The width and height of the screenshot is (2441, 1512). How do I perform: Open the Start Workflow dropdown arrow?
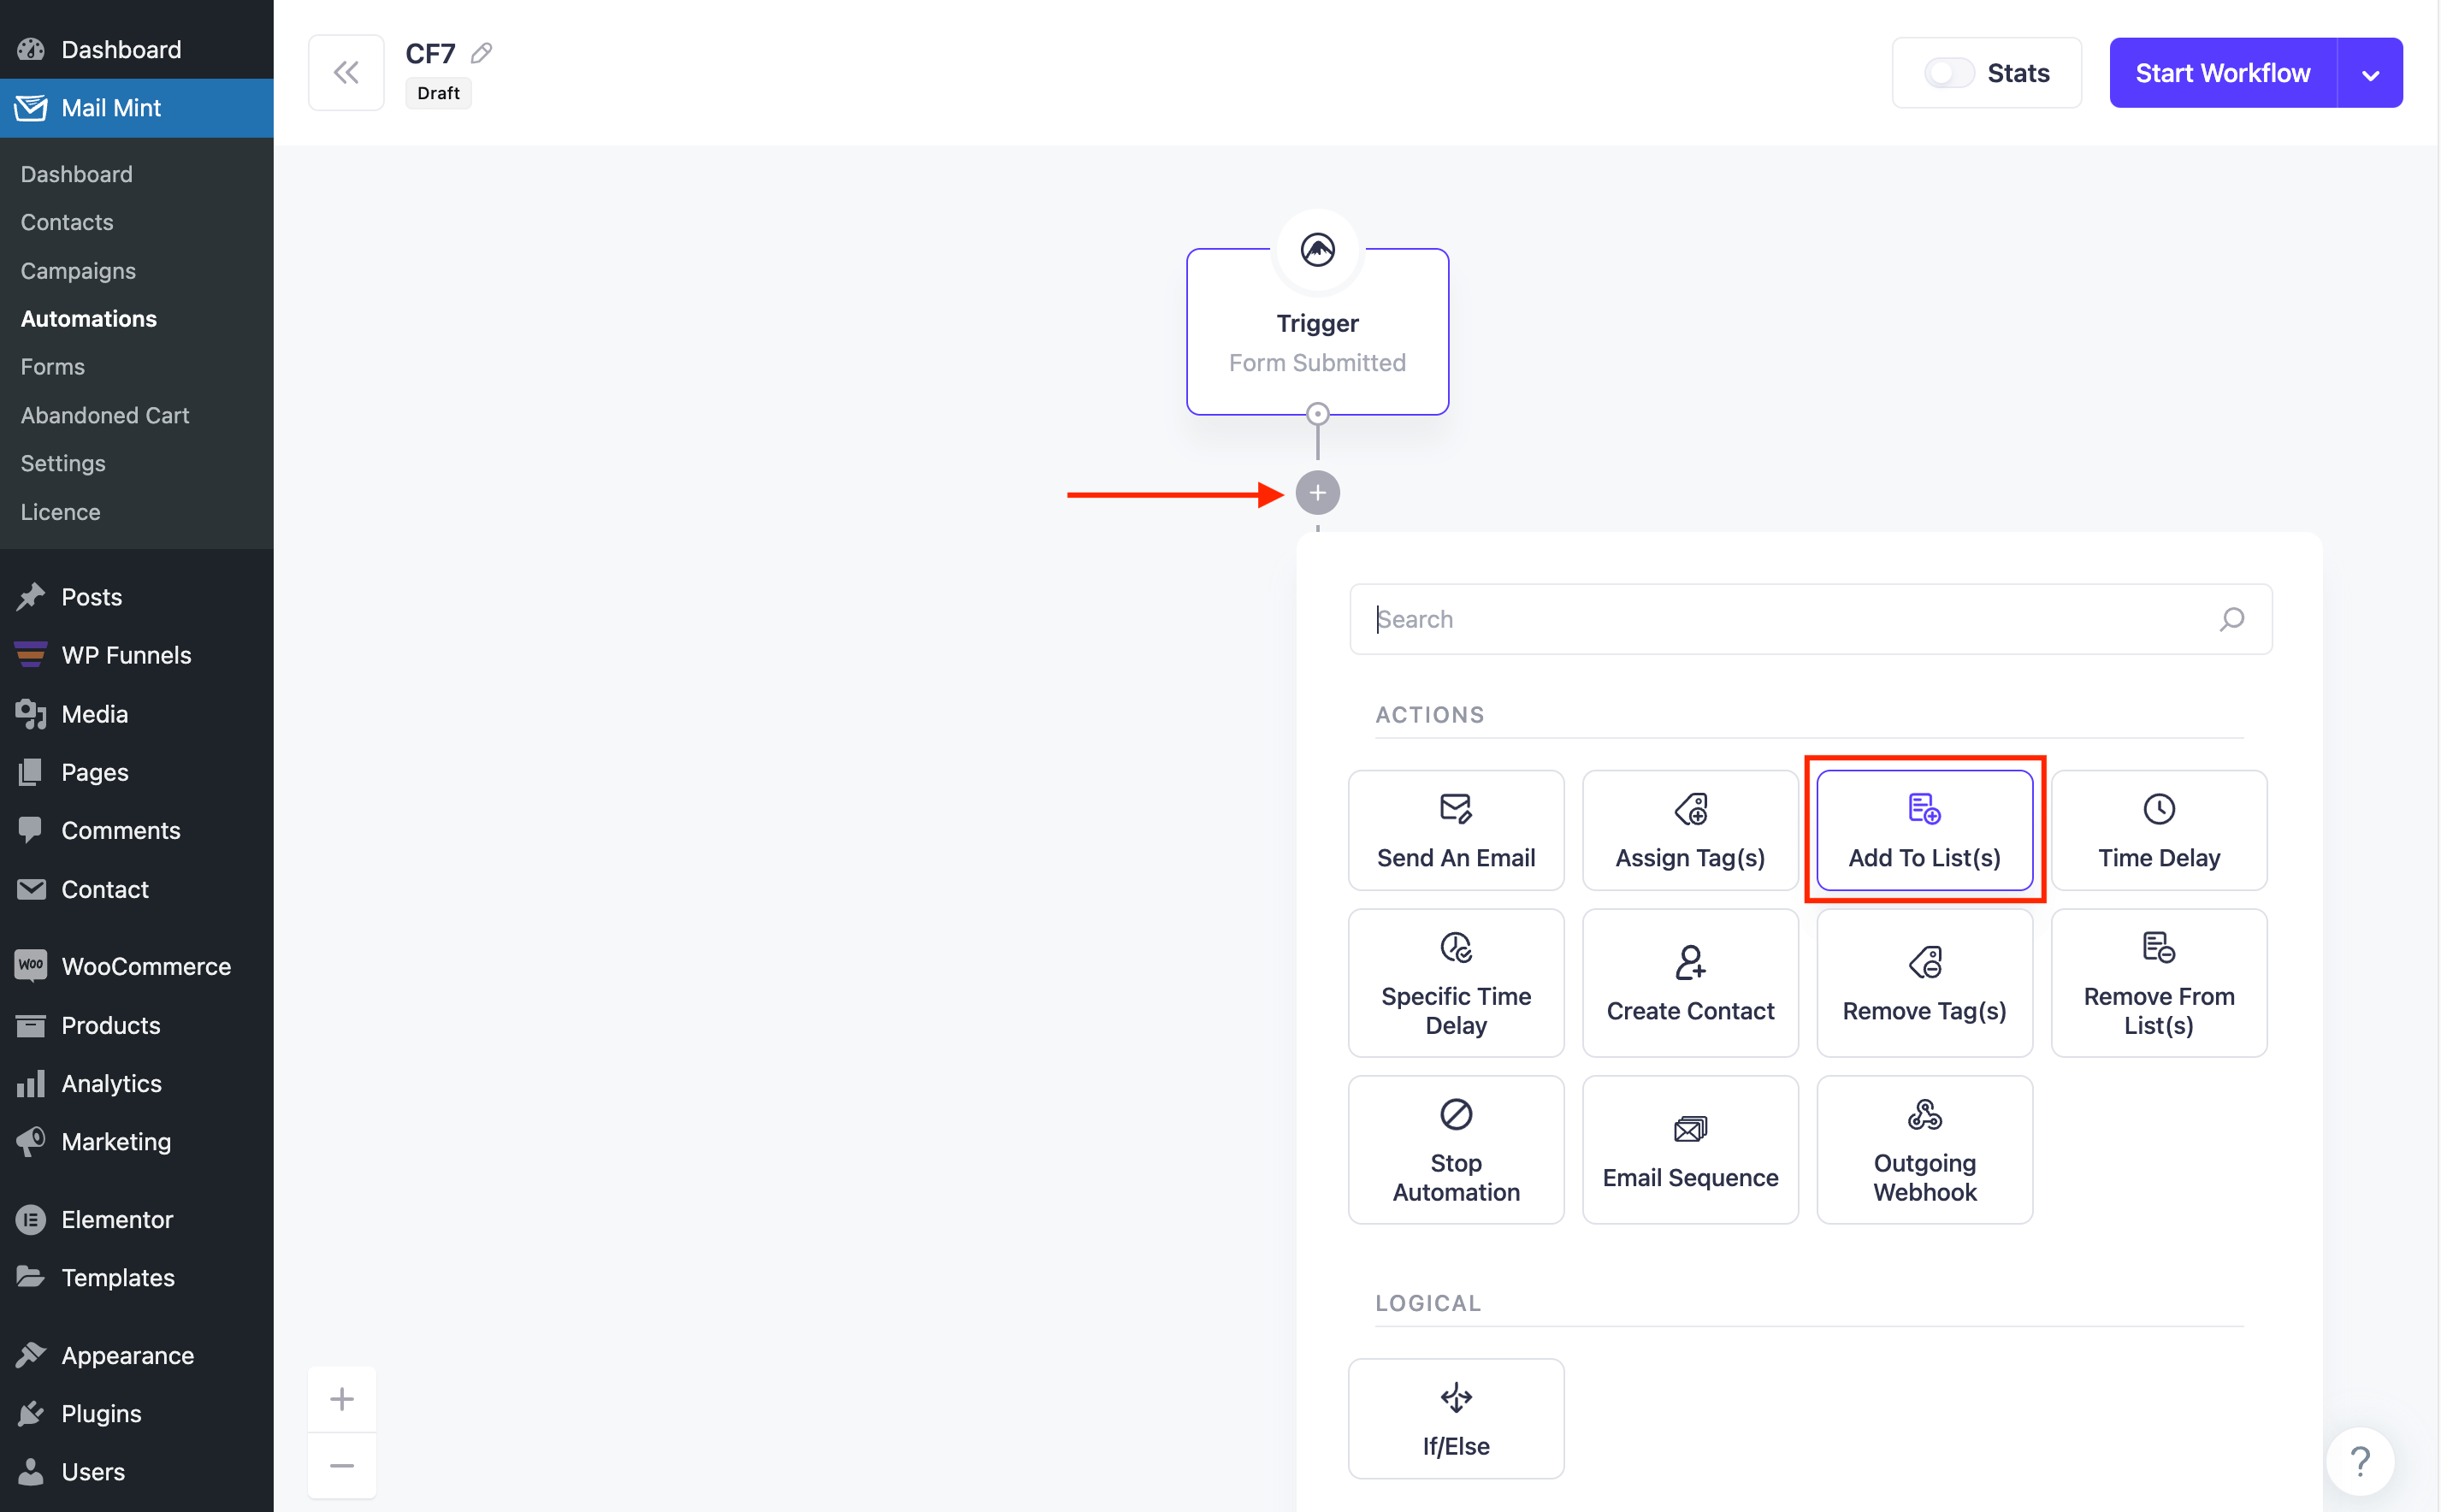point(2370,72)
